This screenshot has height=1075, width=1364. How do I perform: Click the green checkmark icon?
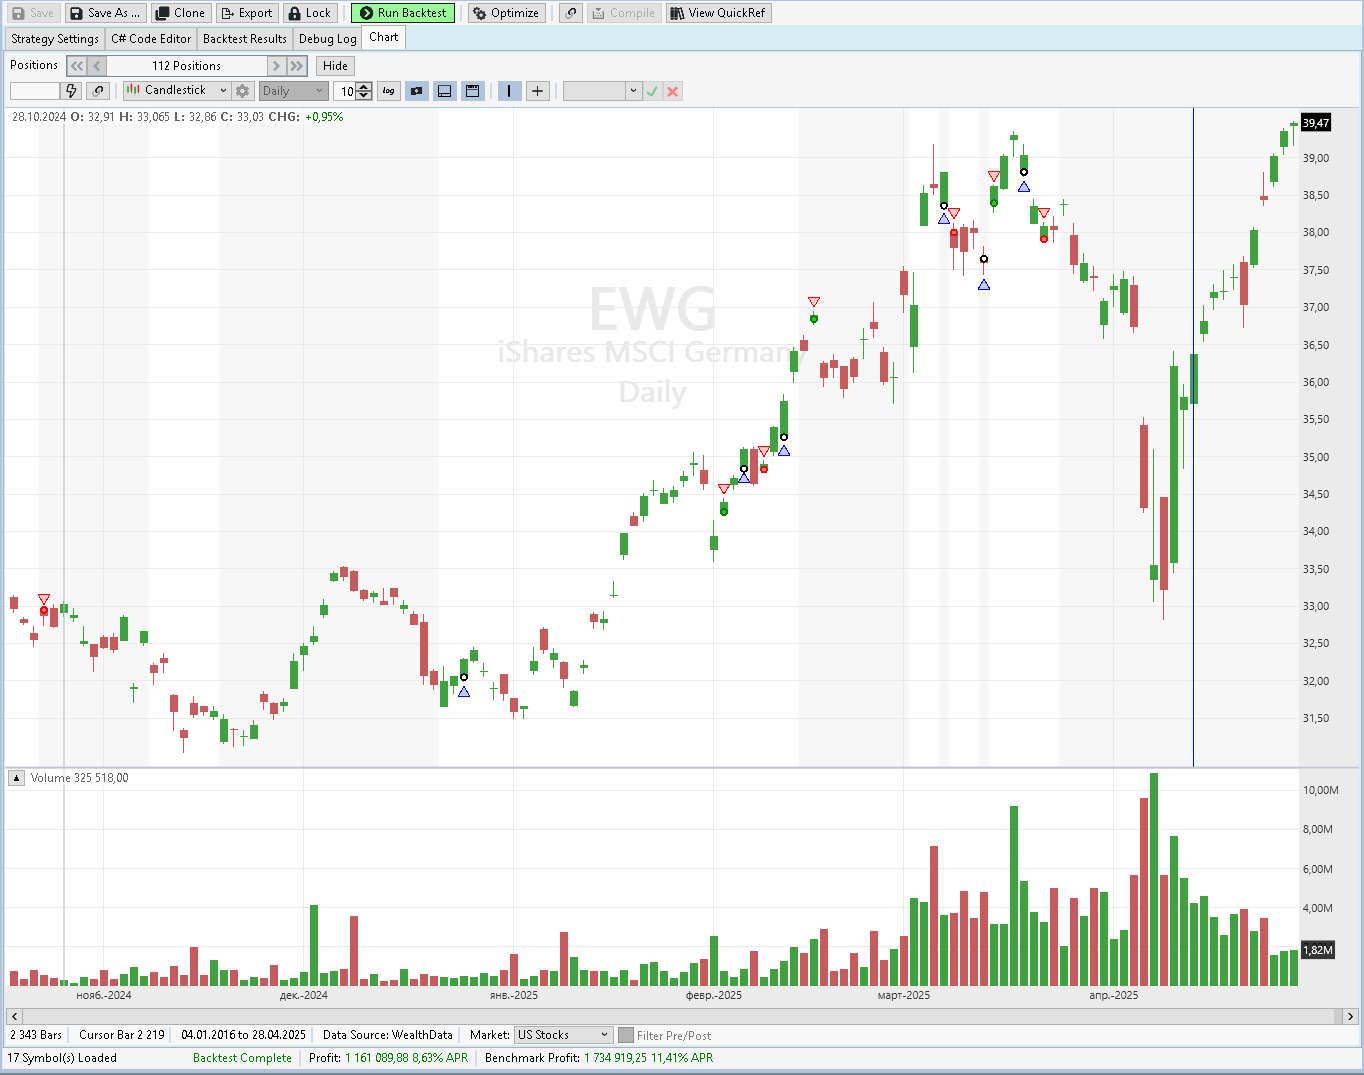click(x=652, y=91)
